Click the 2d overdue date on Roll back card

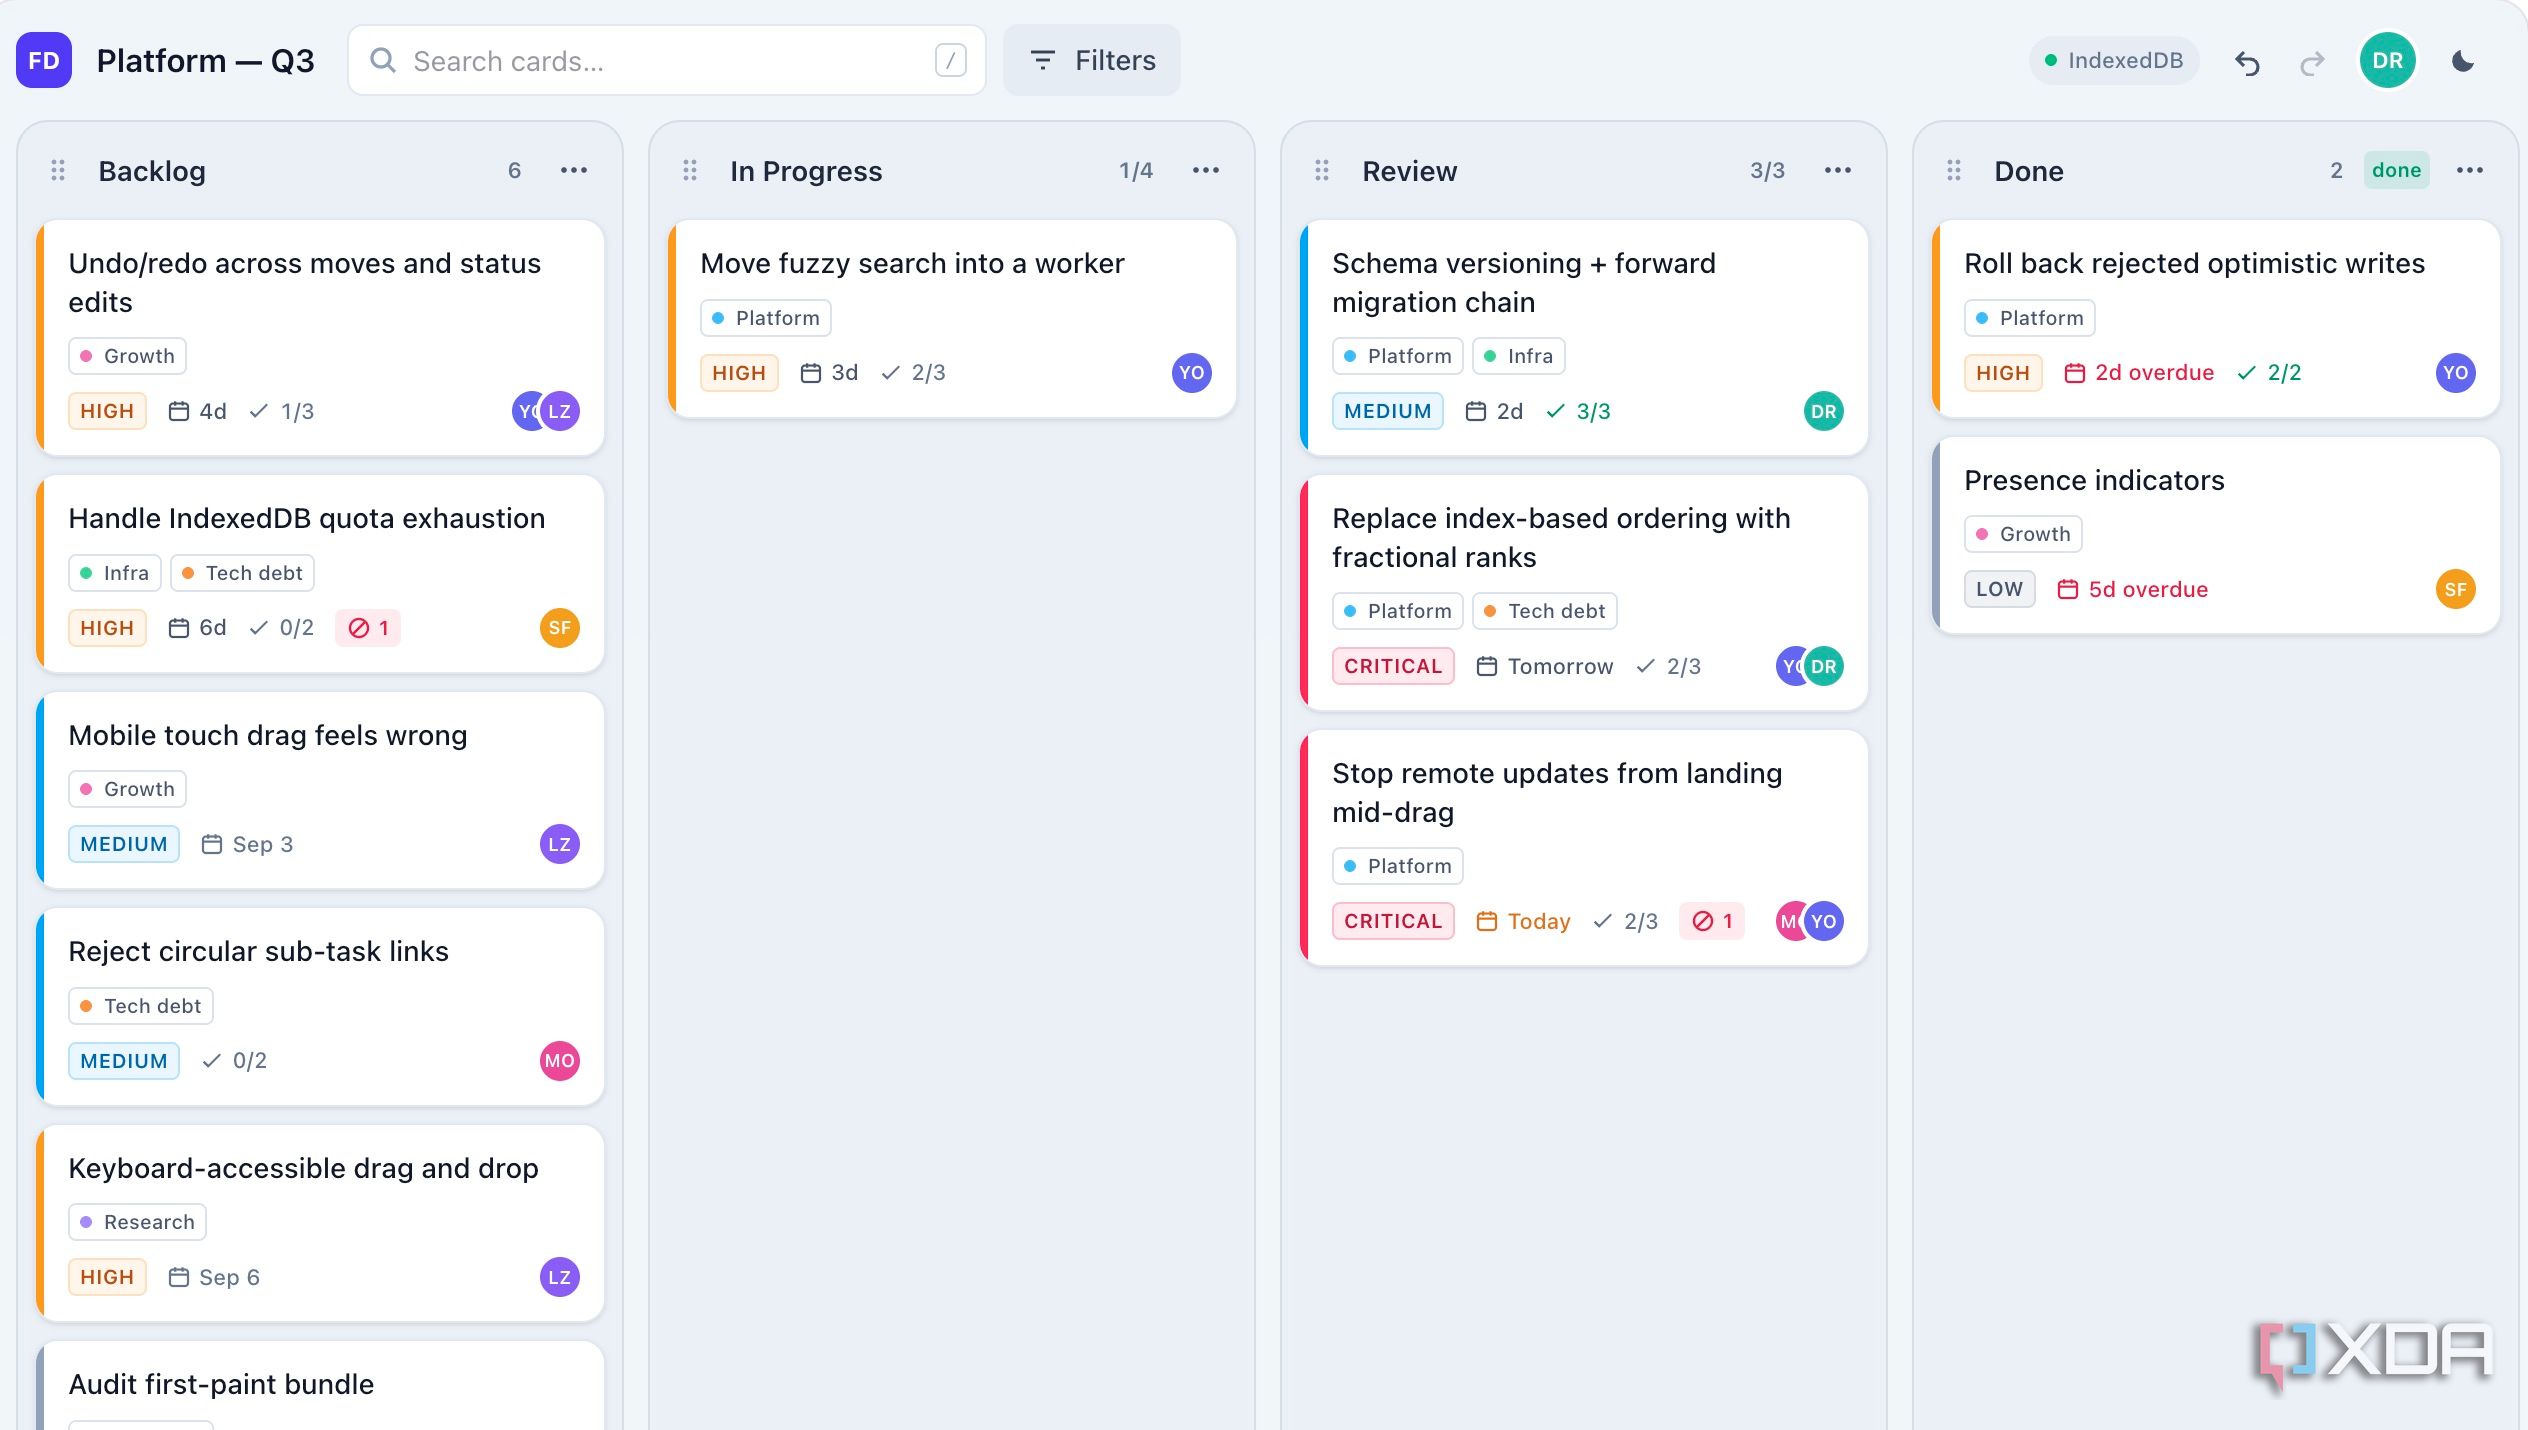click(x=2139, y=373)
